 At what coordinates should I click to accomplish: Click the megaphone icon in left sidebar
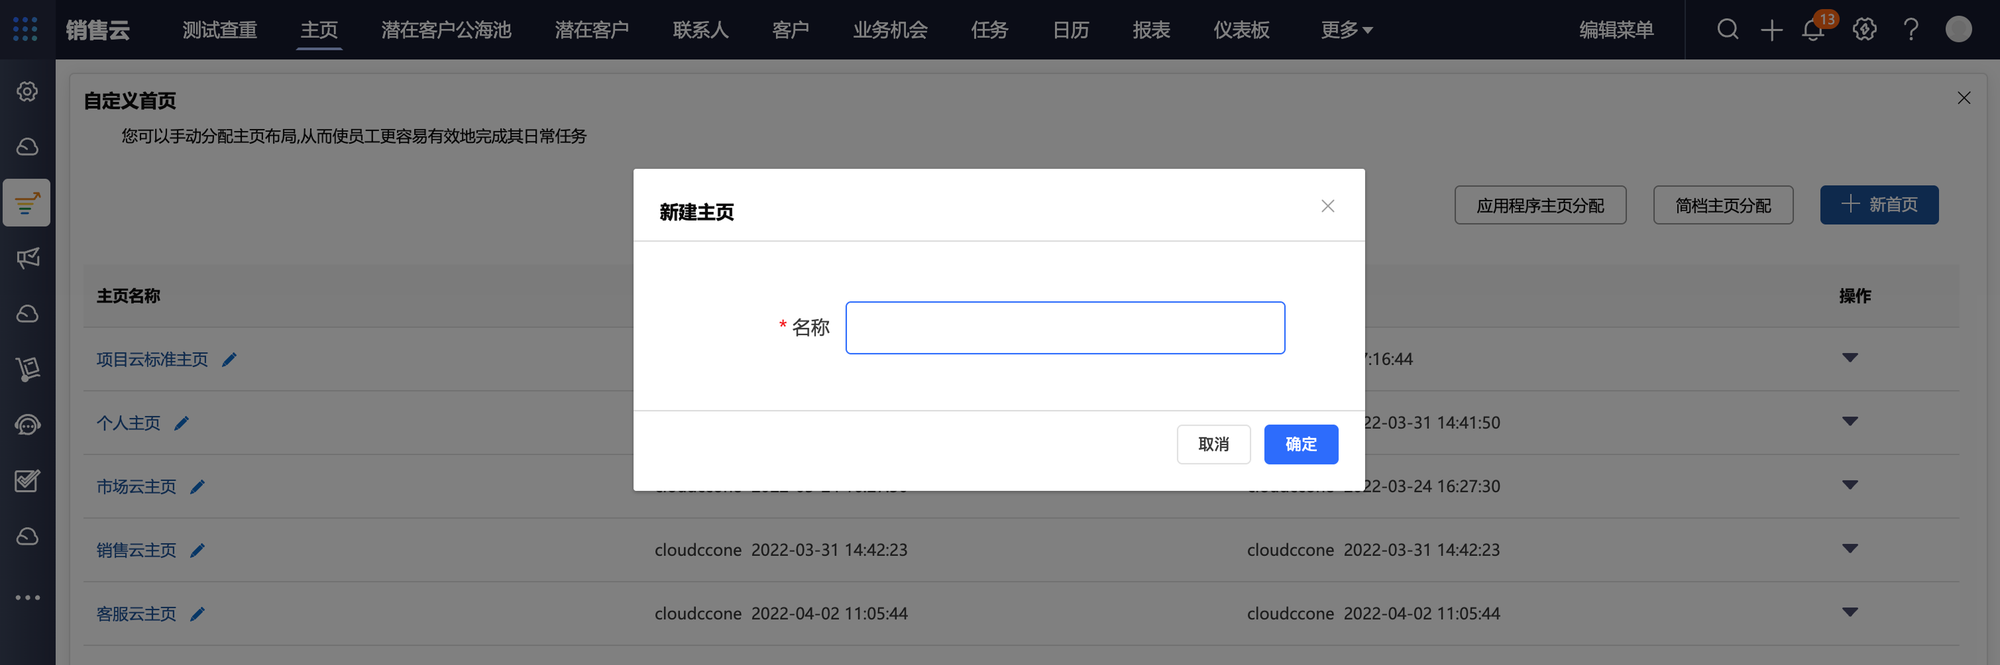coord(28,258)
